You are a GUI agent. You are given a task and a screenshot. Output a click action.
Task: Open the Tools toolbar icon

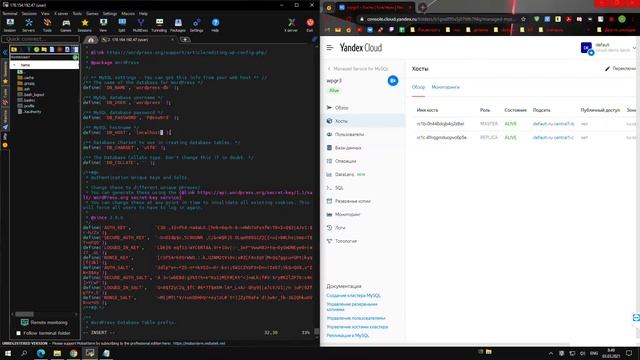coord(47,25)
